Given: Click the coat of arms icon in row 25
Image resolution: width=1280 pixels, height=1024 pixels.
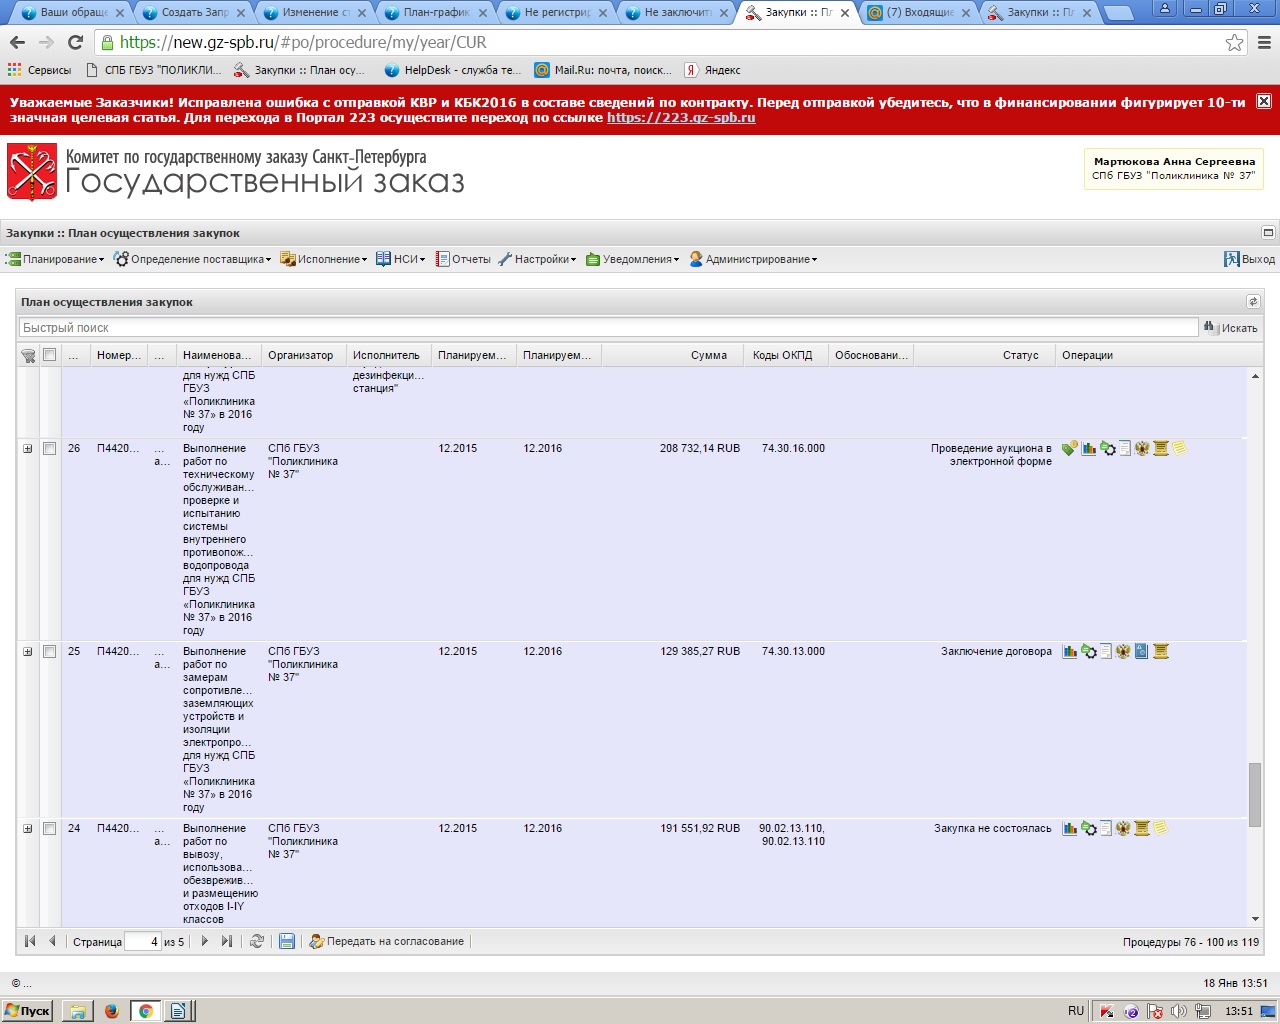Looking at the screenshot, I should 1123,652.
